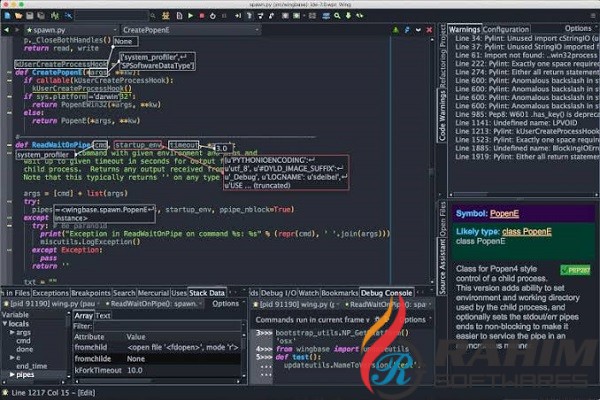Viewport: 600px width, 400px height.
Task: Click the bug icon in the status bar
Action: 7,390
